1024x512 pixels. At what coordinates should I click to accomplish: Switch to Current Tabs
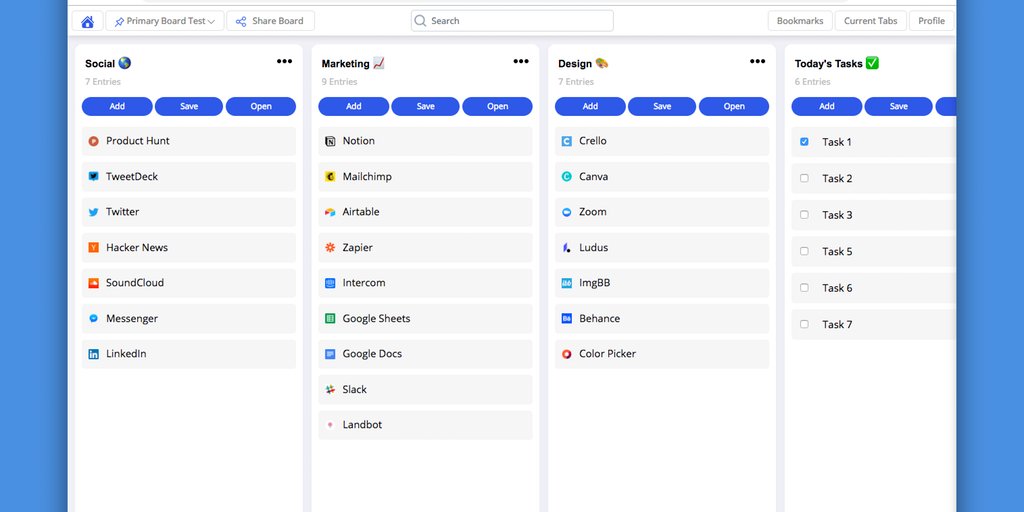[871, 21]
